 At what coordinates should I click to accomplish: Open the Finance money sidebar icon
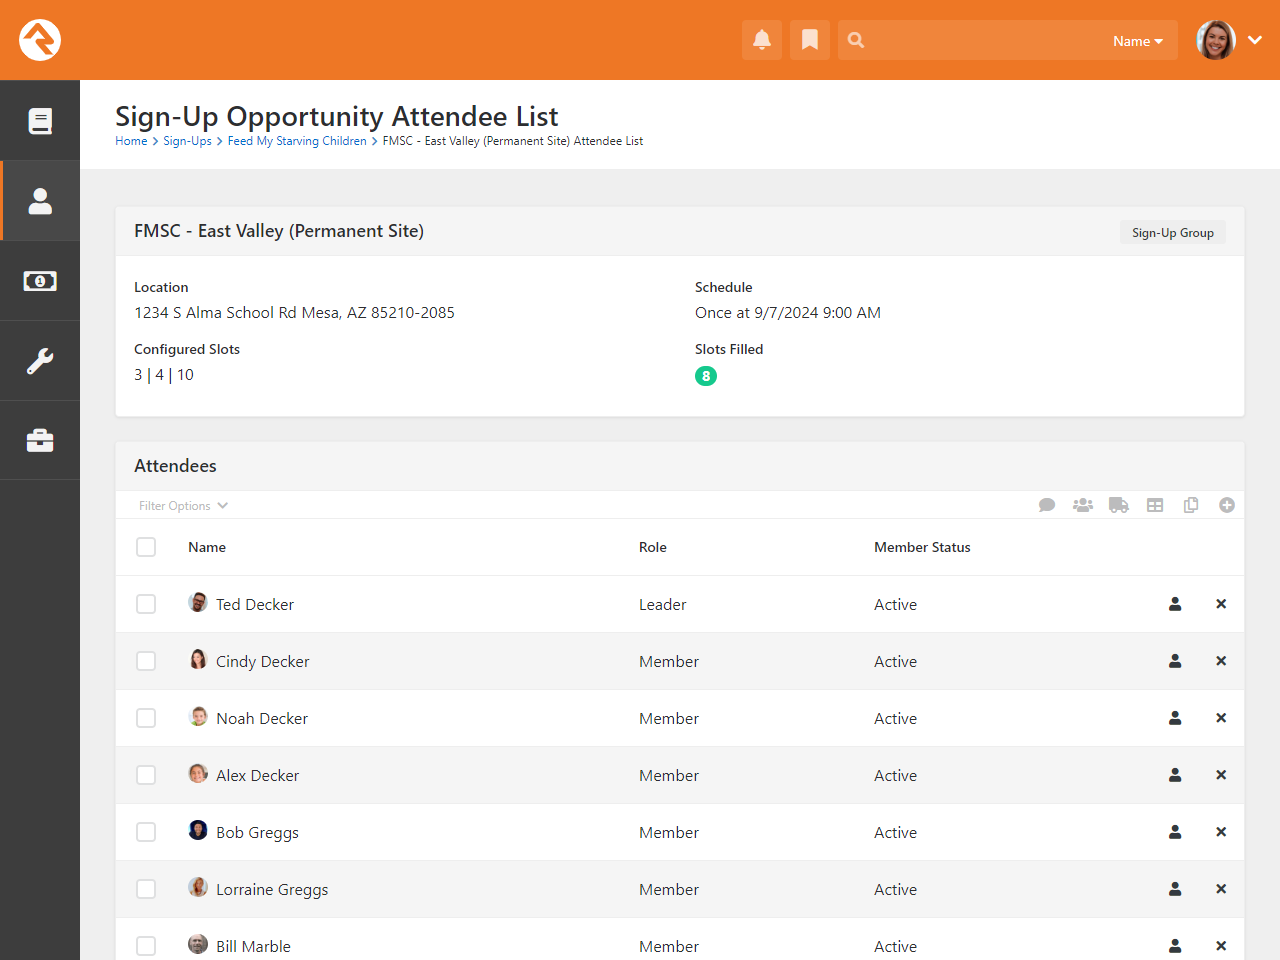click(40, 281)
